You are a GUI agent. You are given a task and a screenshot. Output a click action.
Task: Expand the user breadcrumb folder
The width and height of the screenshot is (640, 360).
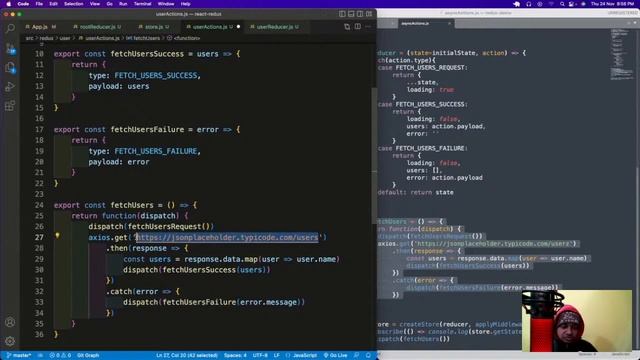(x=65, y=38)
